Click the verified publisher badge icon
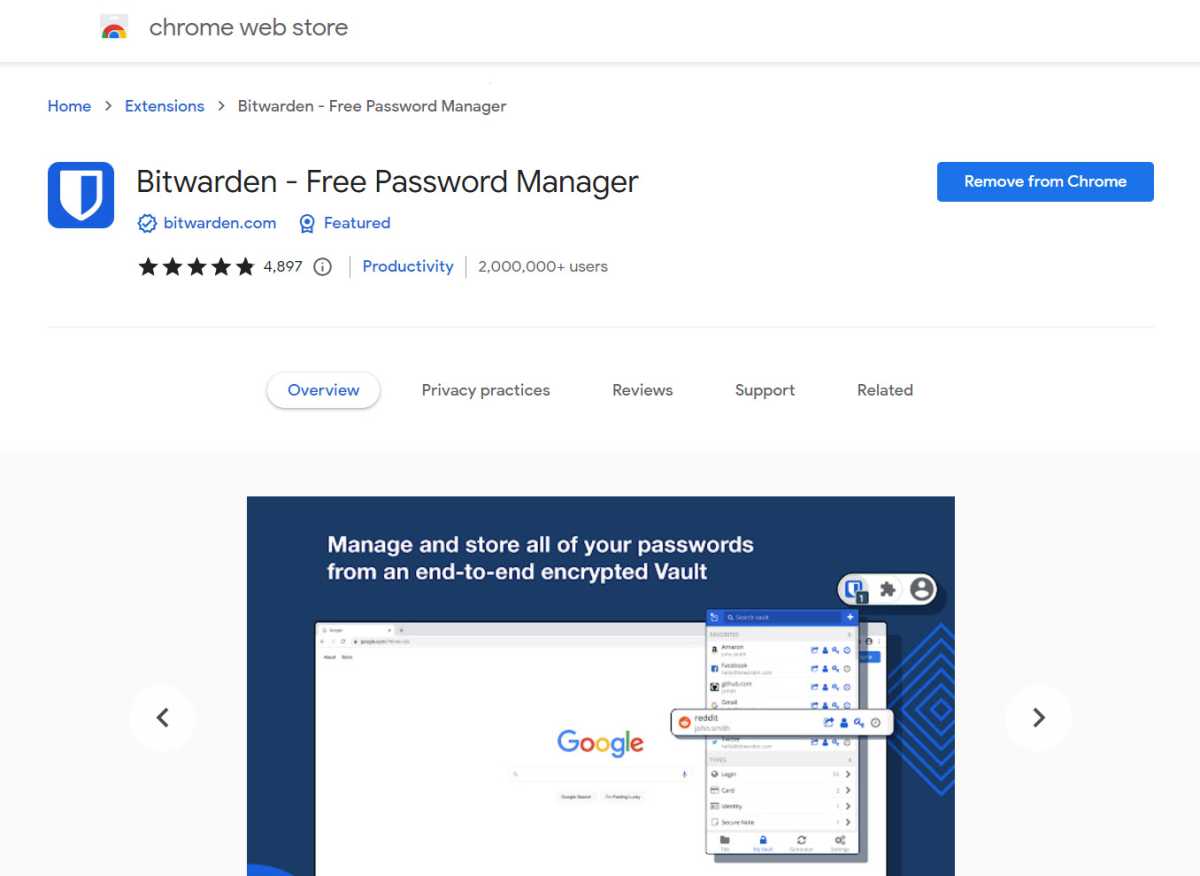The image size is (1200, 876). tap(147, 223)
